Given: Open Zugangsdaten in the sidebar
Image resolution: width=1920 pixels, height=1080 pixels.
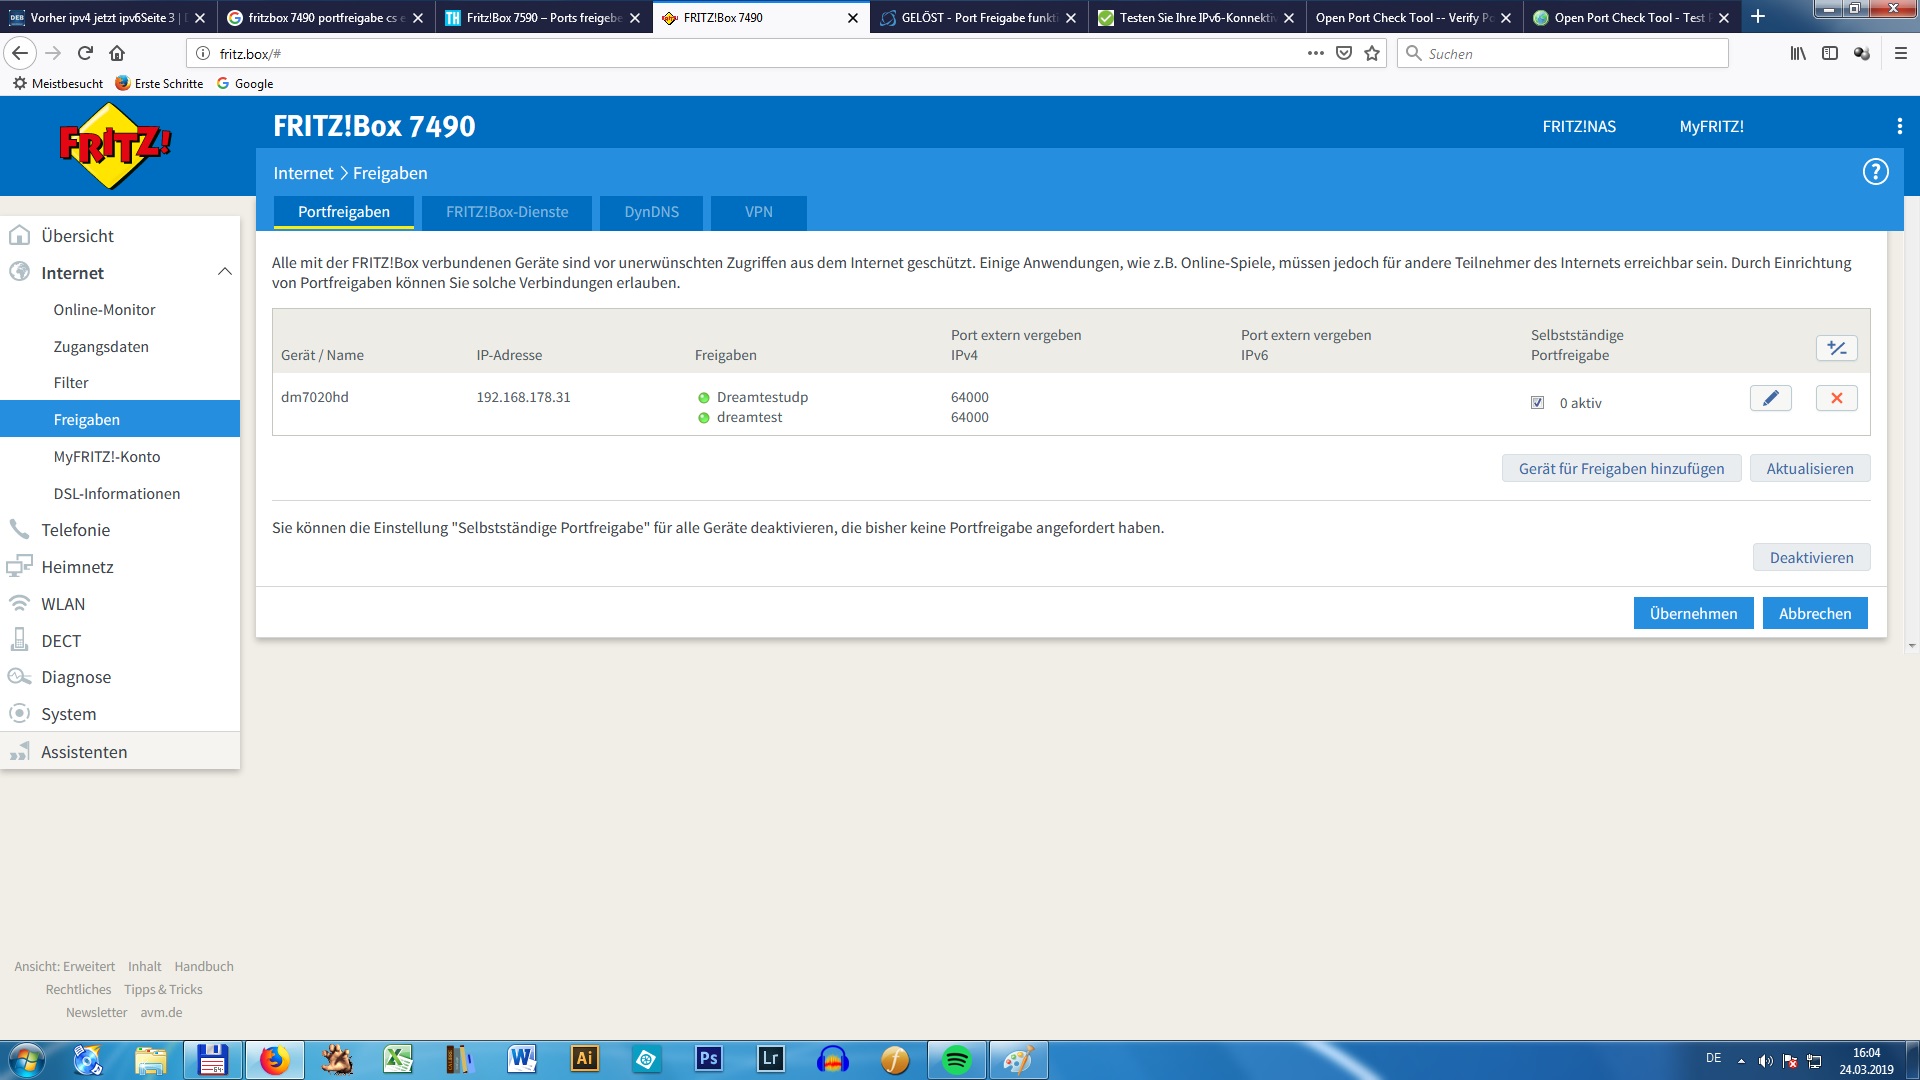Looking at the screenshot, I should tap(101, 347).
